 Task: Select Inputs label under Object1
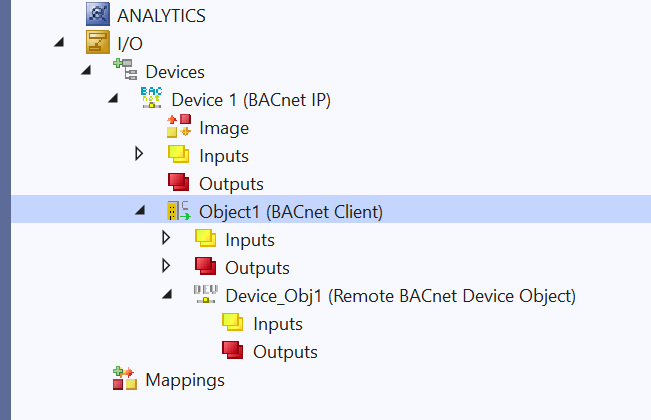[x=250, y=240]
